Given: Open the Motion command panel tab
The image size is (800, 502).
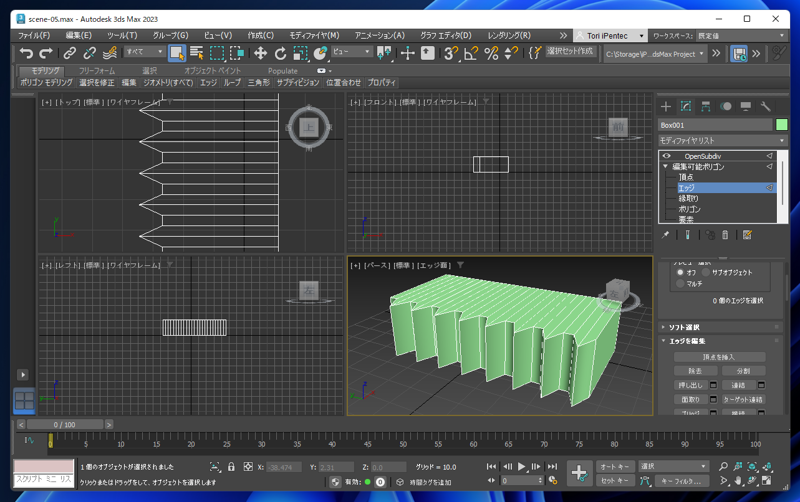Looking at the screenshot, I should [x=726, y=106].
